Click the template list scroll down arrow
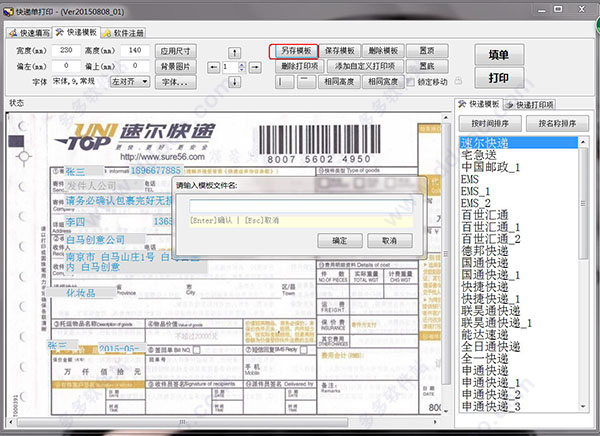 click(583, 407)
